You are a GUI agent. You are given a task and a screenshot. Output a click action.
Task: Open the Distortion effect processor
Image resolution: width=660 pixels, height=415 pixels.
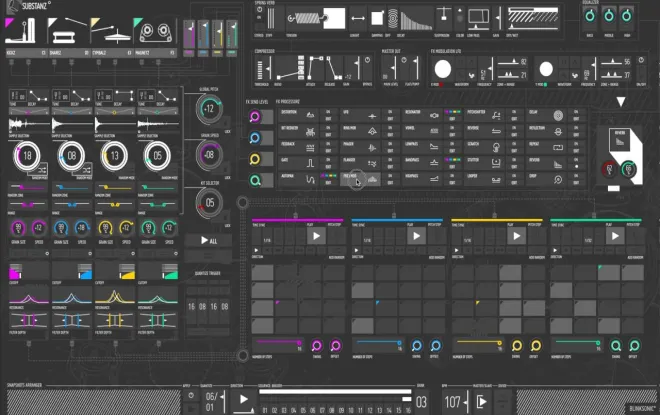[x=298, y=115]
